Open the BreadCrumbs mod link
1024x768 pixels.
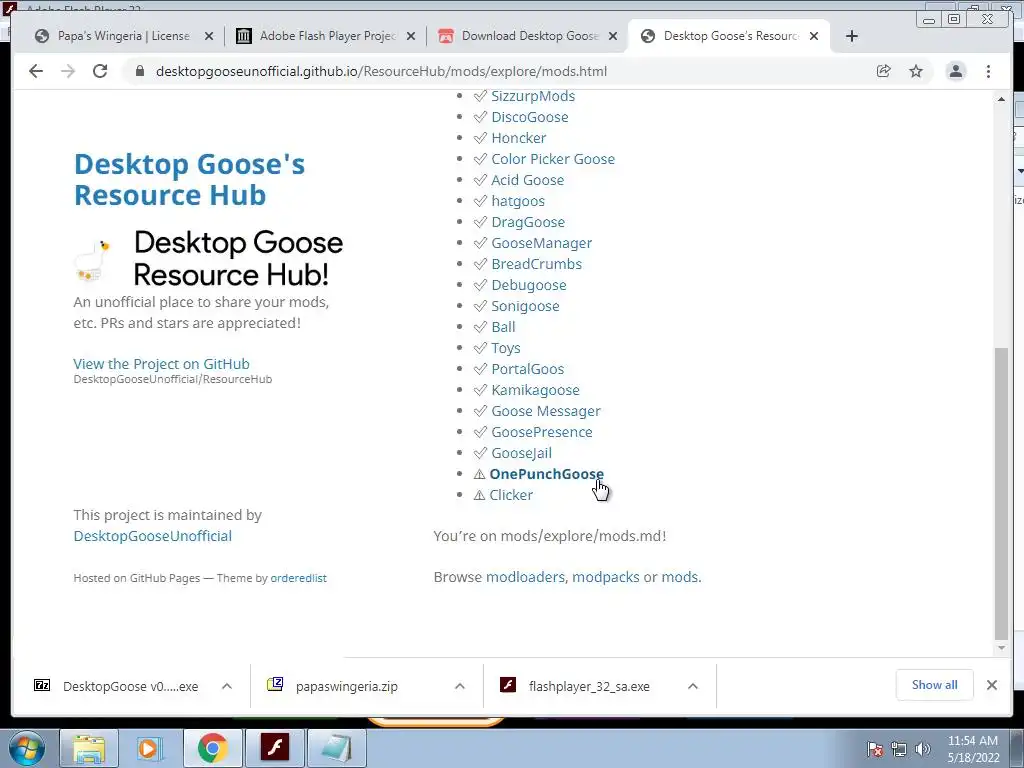pyautogui.click(x=536, y=264)
